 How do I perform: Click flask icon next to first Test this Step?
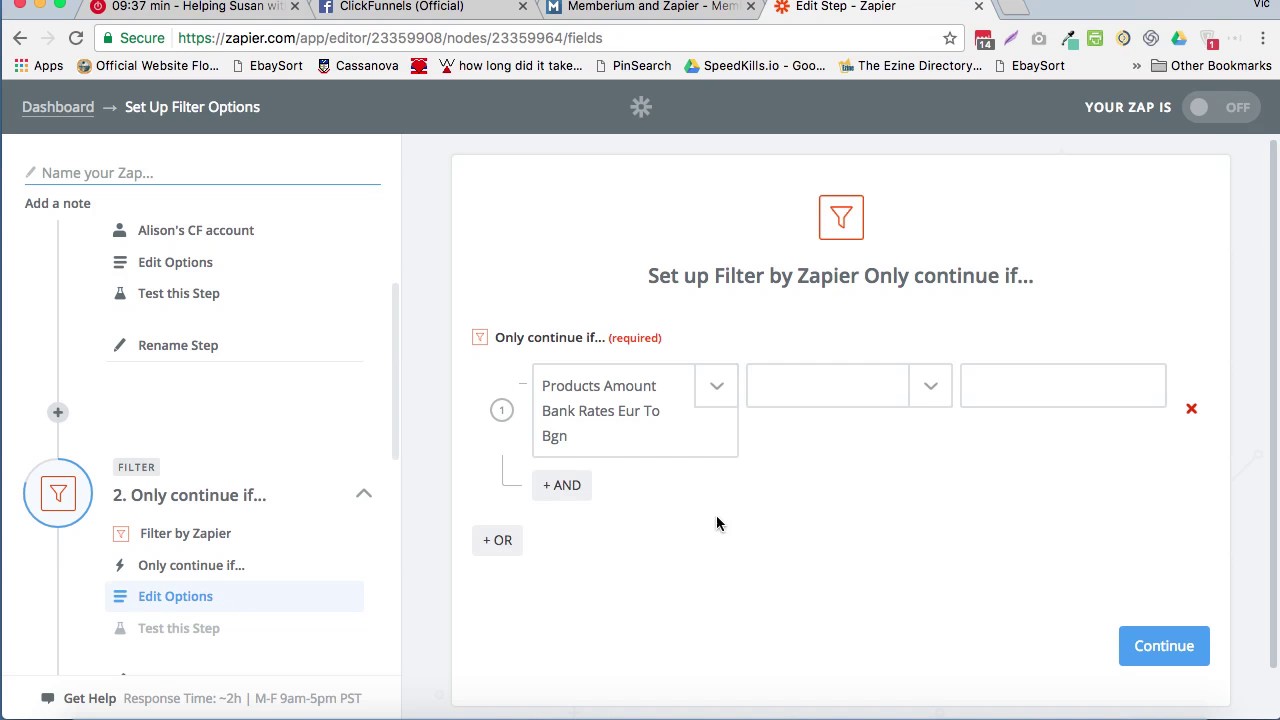point(120,293)
